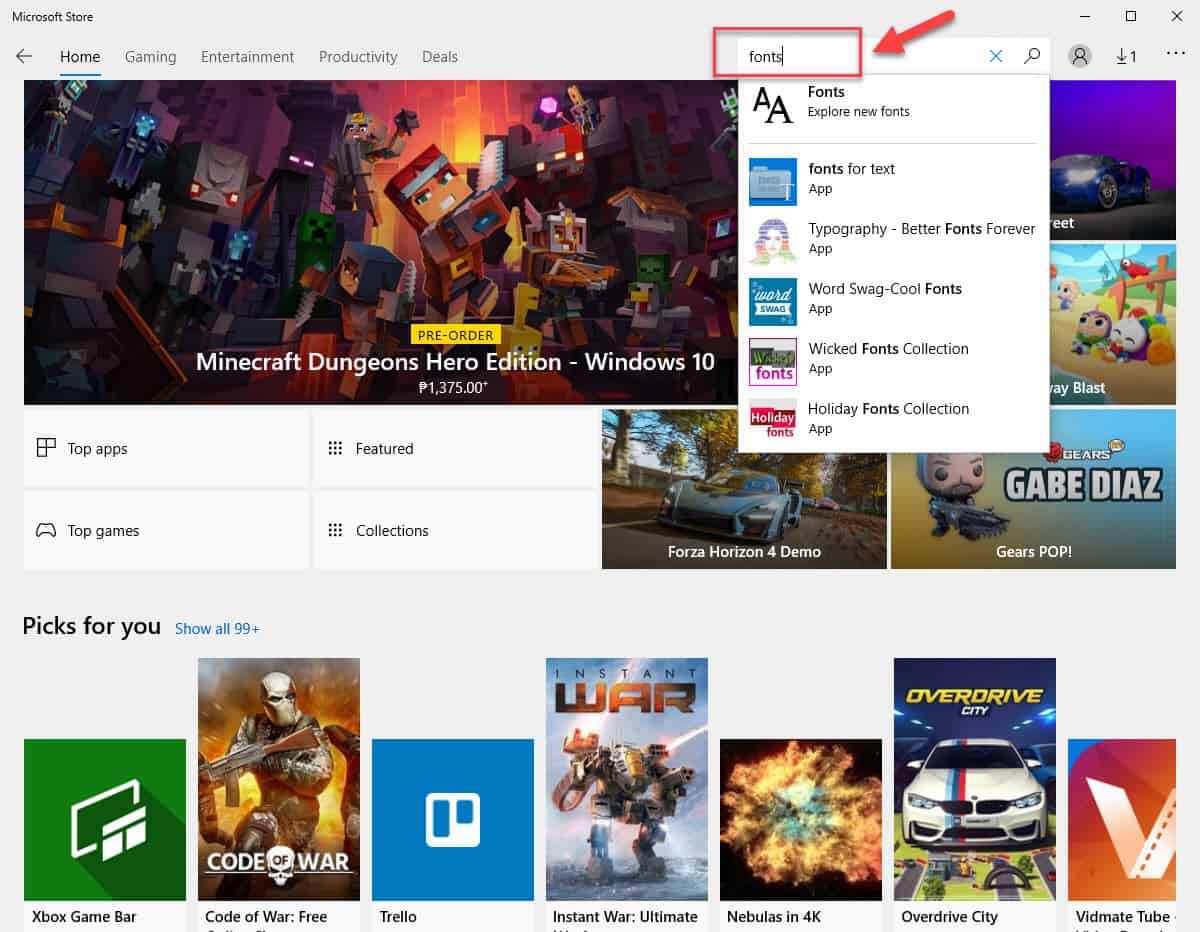
Task: Click the fonts for text app icon
Action: (773, 182)
